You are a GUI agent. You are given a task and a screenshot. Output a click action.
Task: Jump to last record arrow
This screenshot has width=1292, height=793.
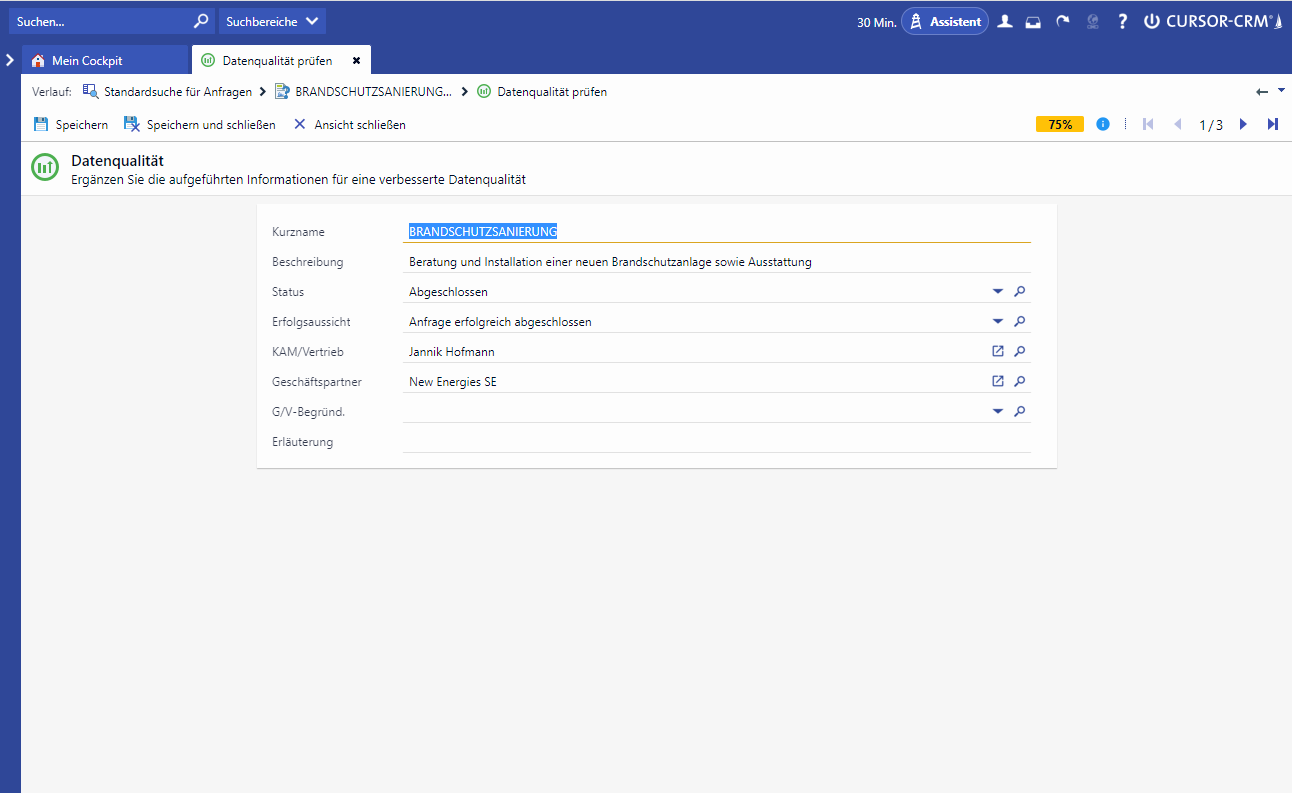point(1272,125)
